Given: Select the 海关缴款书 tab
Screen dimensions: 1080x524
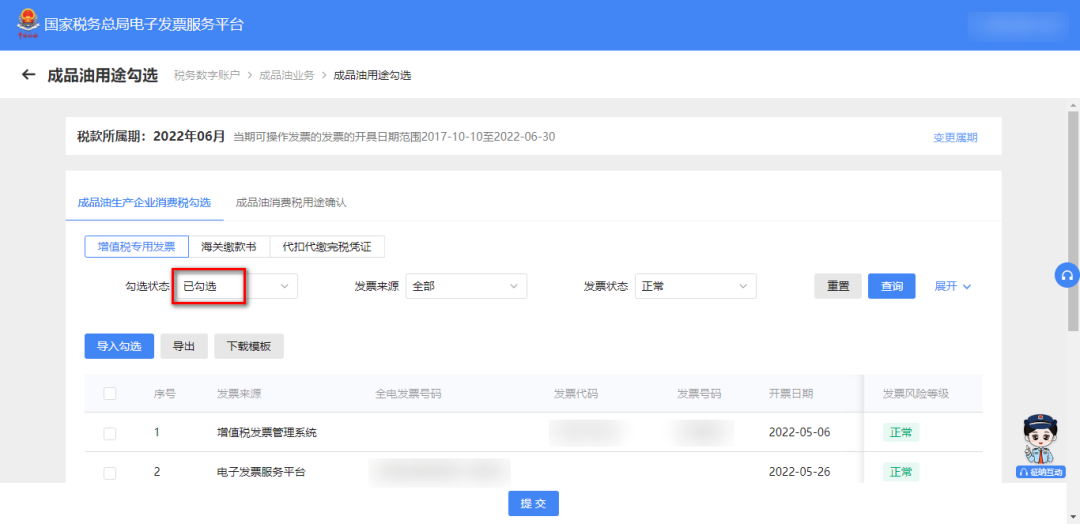Looking at the screenshot, I should [229, 247].
